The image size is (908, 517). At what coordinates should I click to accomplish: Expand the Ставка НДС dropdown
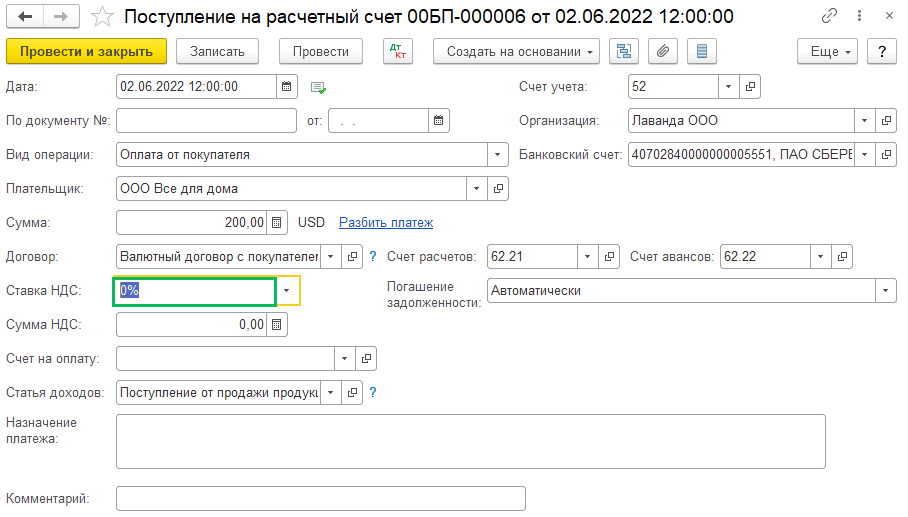(288, 291)
